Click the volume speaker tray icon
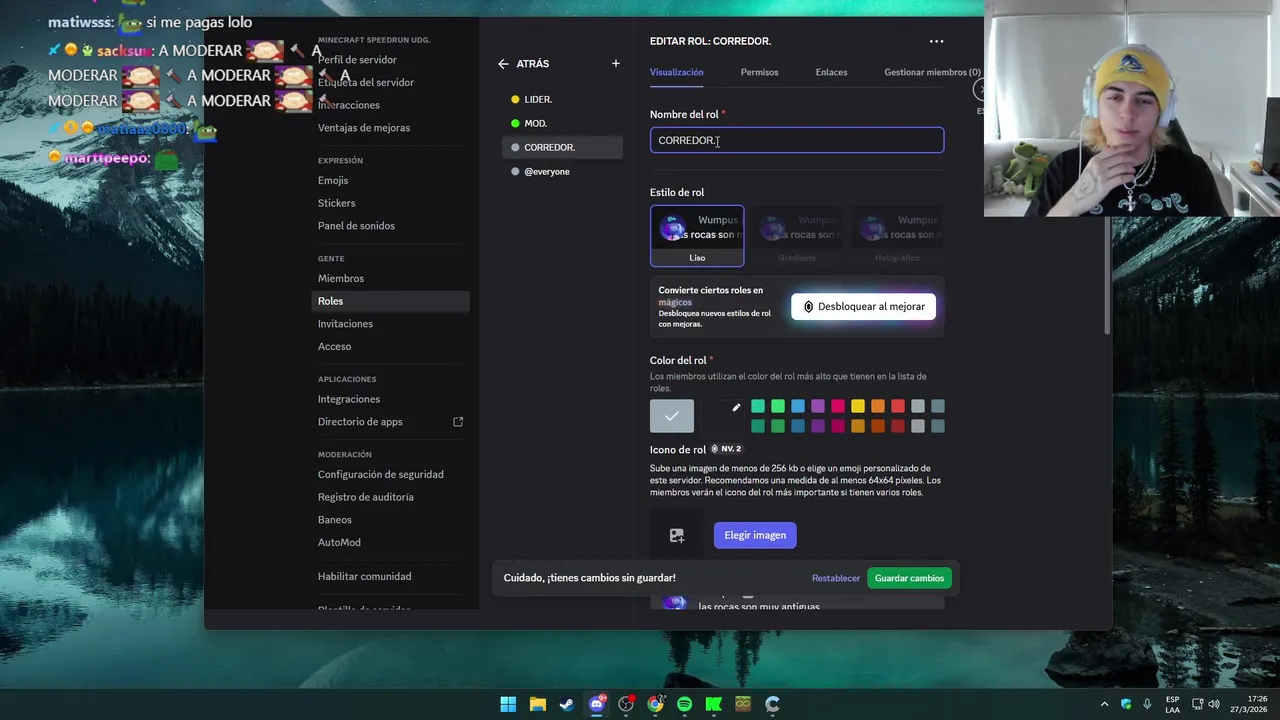 pos(1214,704)
